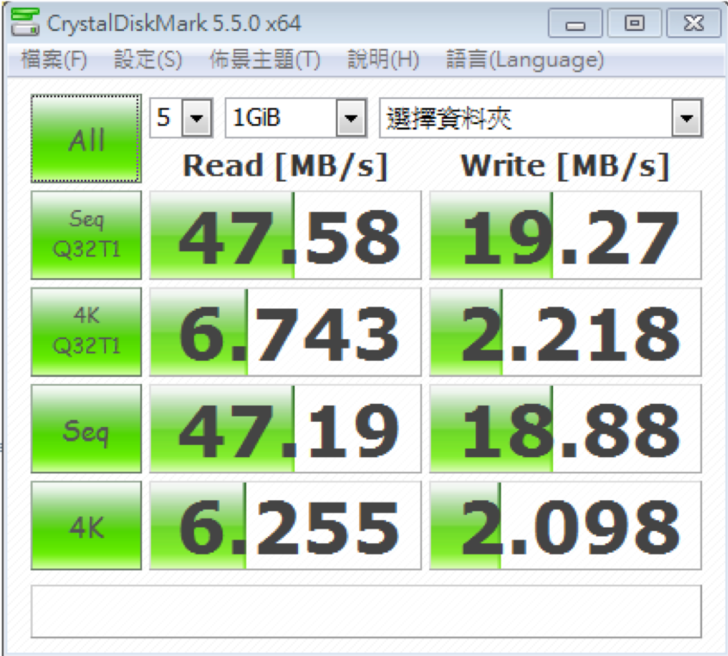Open the 檔案(F) menu
Image resolution: width=728 pixels, height=656 pixels.
pyautogui.click(x=54, y=60)
